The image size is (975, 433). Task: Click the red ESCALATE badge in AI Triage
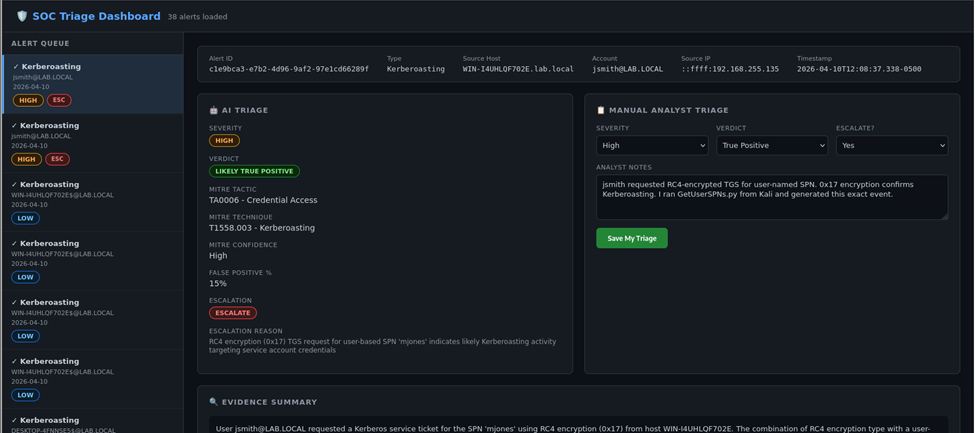pos(232,313)
